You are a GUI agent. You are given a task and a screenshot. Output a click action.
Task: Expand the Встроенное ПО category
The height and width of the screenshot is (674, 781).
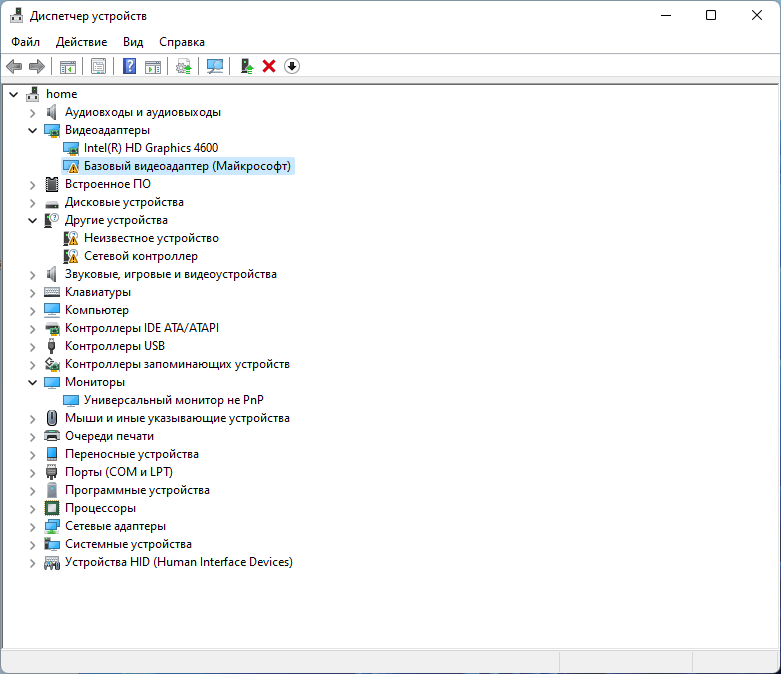tap(32, 185)
